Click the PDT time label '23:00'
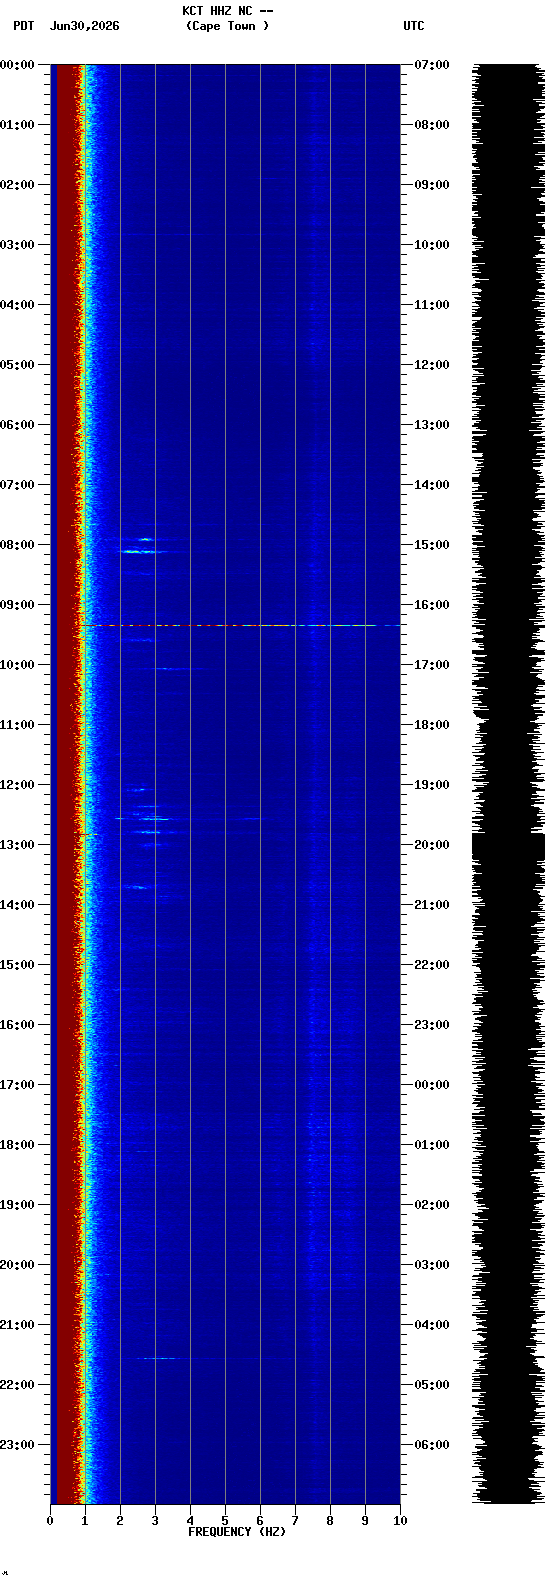Screen dimensions: 552x1584 (17, 1445)
